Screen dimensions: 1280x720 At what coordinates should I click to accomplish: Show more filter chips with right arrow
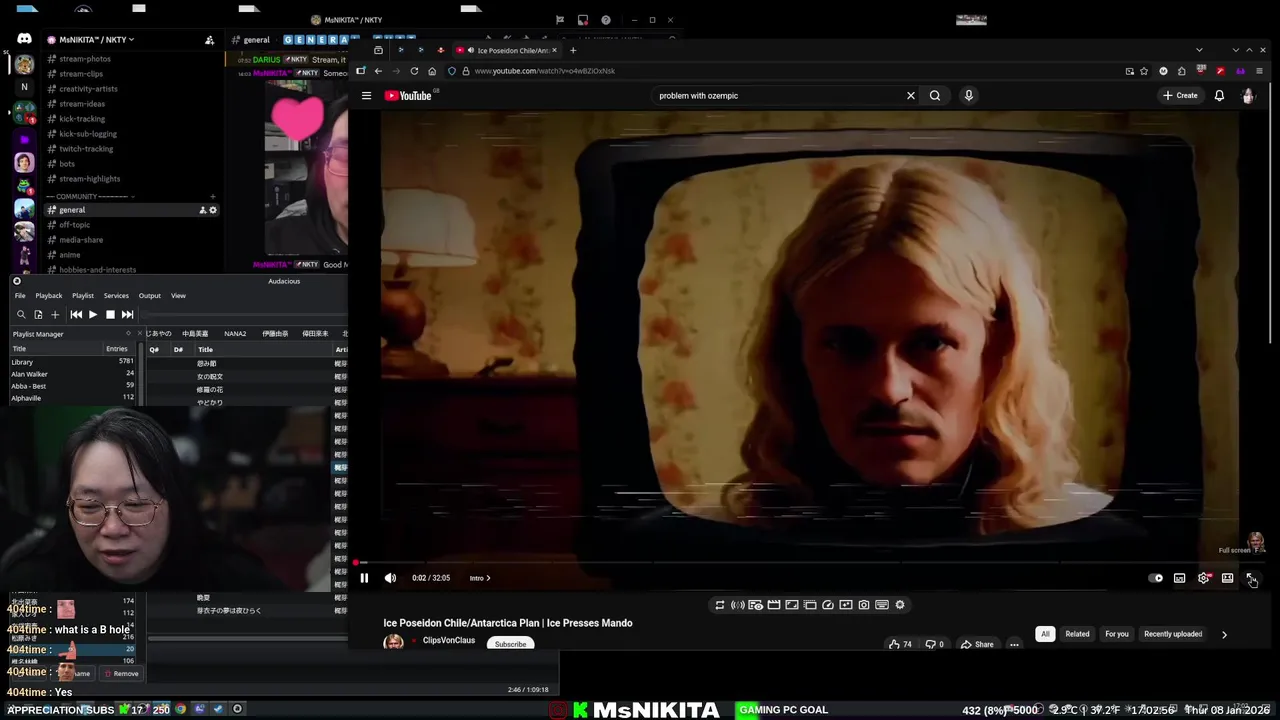click(1224, 634)
